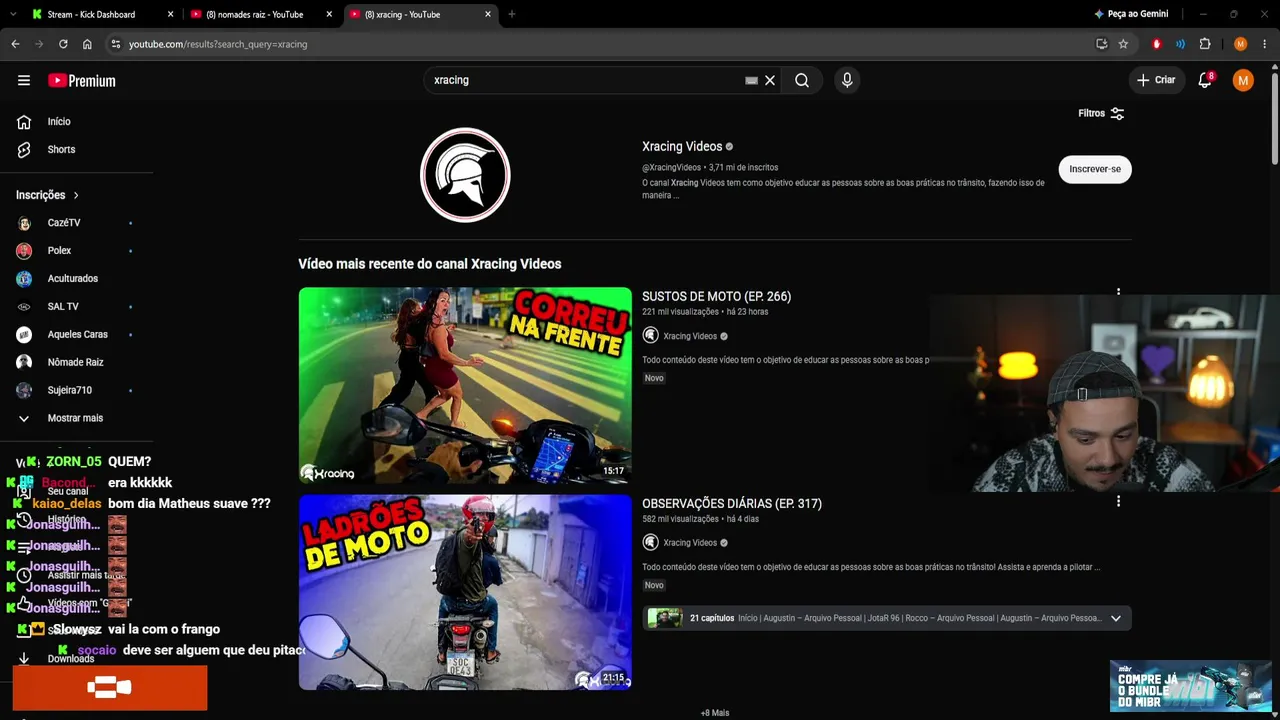Expand Mostrar mais subscriptions
The height and width of the screenshot is (720, 1280).
(x=77, y=419)
